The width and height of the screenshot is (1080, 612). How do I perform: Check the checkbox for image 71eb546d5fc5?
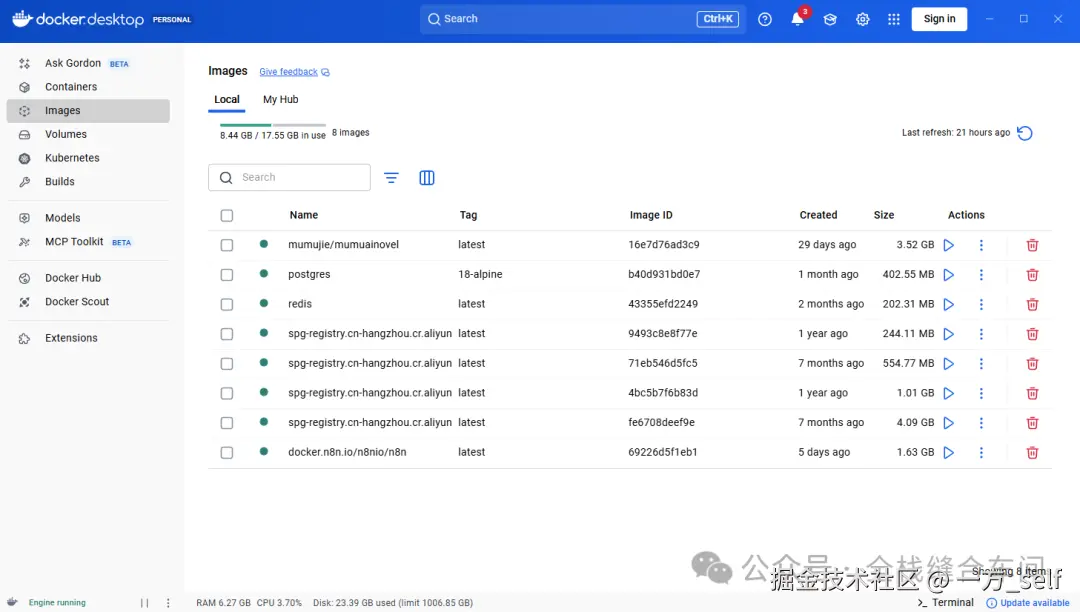pos(227,363)
